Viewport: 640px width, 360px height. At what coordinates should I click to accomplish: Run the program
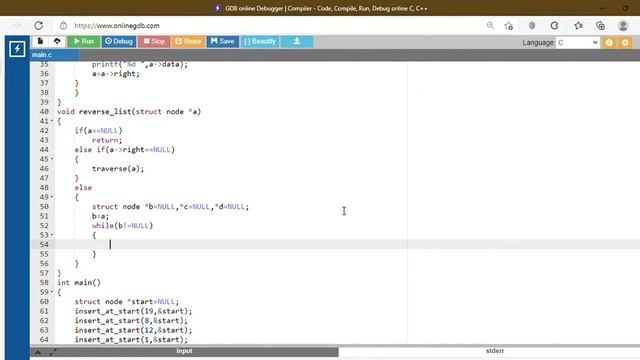coord(84,41)
